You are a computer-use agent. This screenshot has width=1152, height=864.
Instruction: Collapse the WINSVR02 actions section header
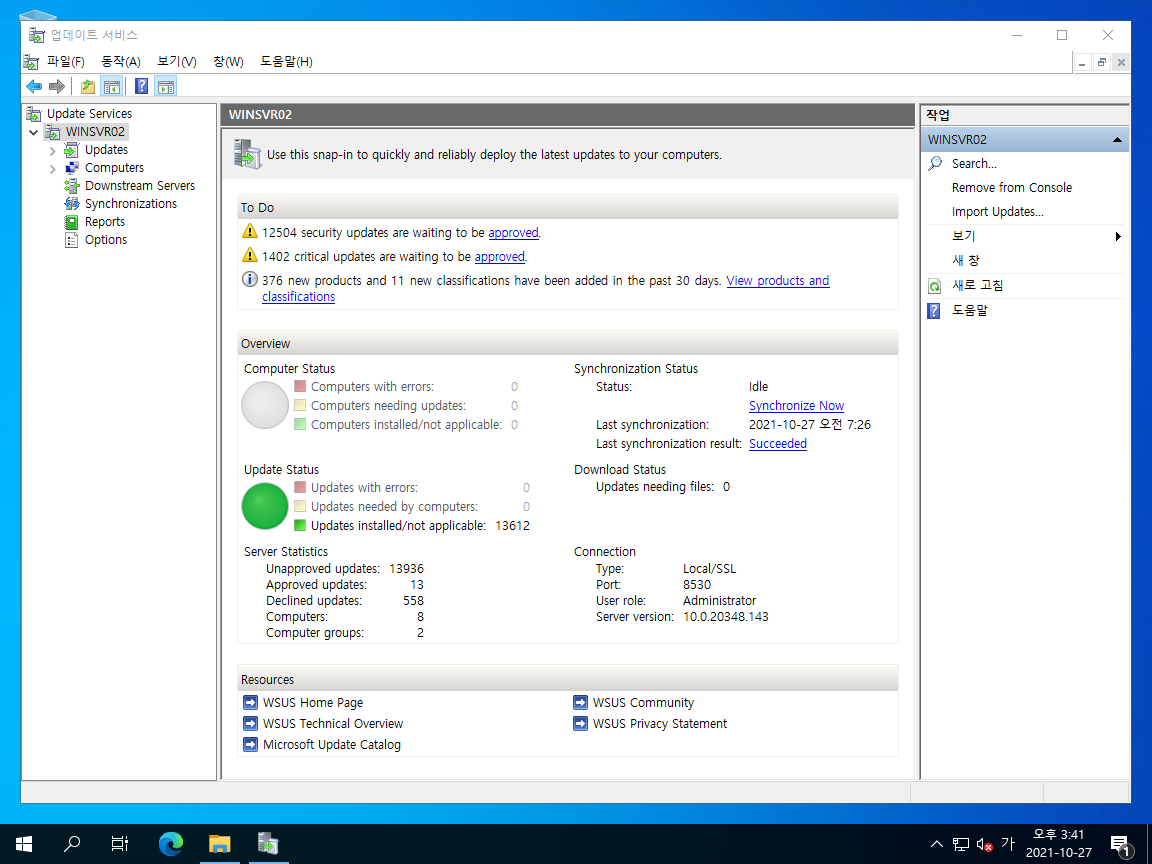1117,140
